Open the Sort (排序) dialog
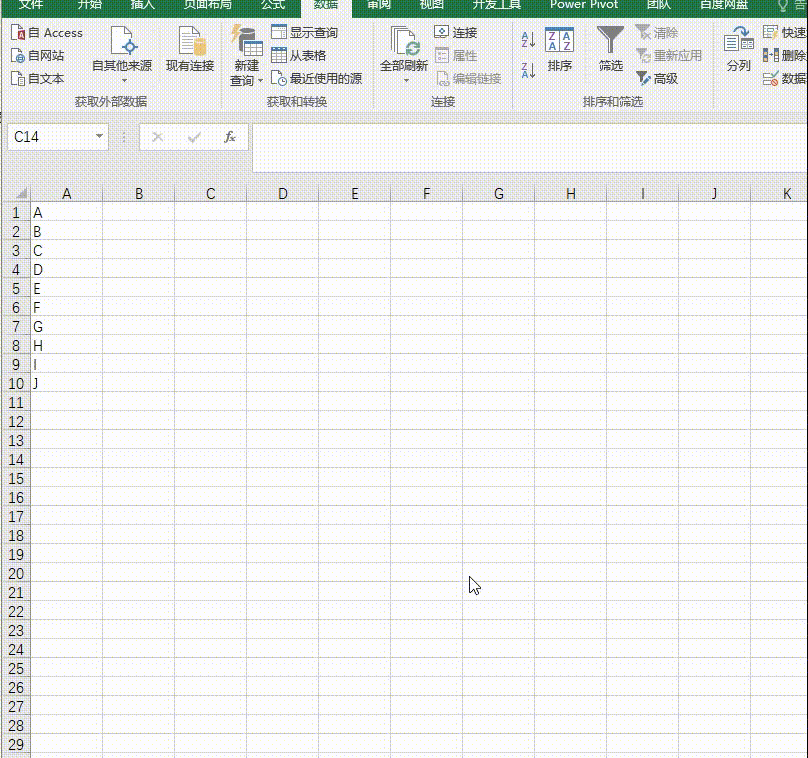The height and width of the screenshot is (758, 808). (x=560, y=49)
